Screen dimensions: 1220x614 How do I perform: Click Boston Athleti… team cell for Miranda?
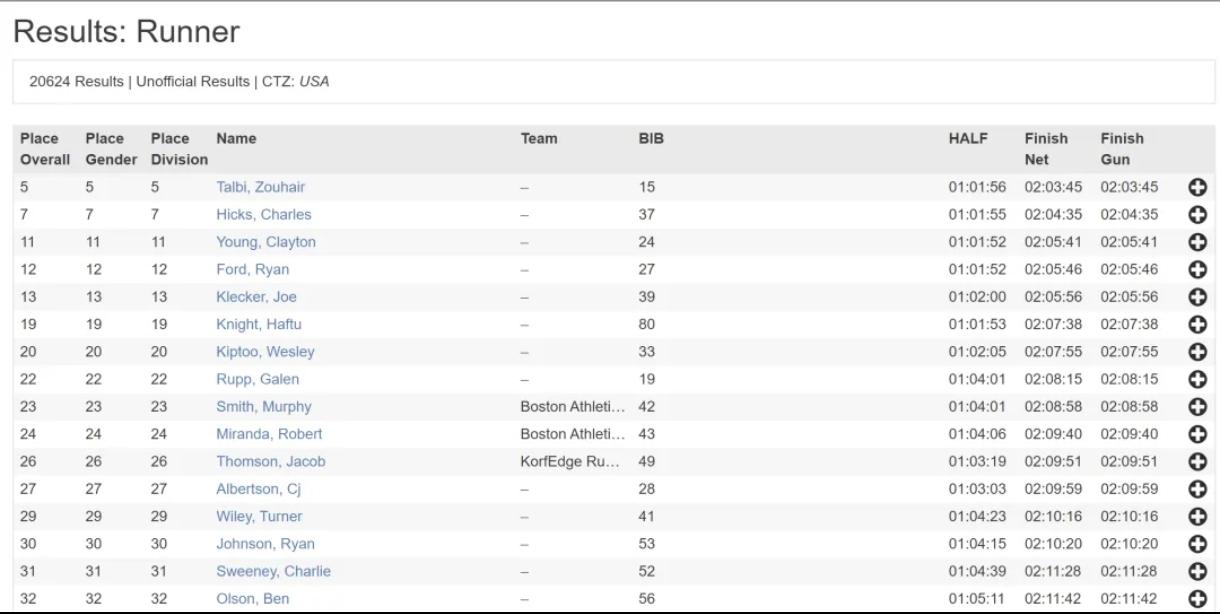(573, 434)
